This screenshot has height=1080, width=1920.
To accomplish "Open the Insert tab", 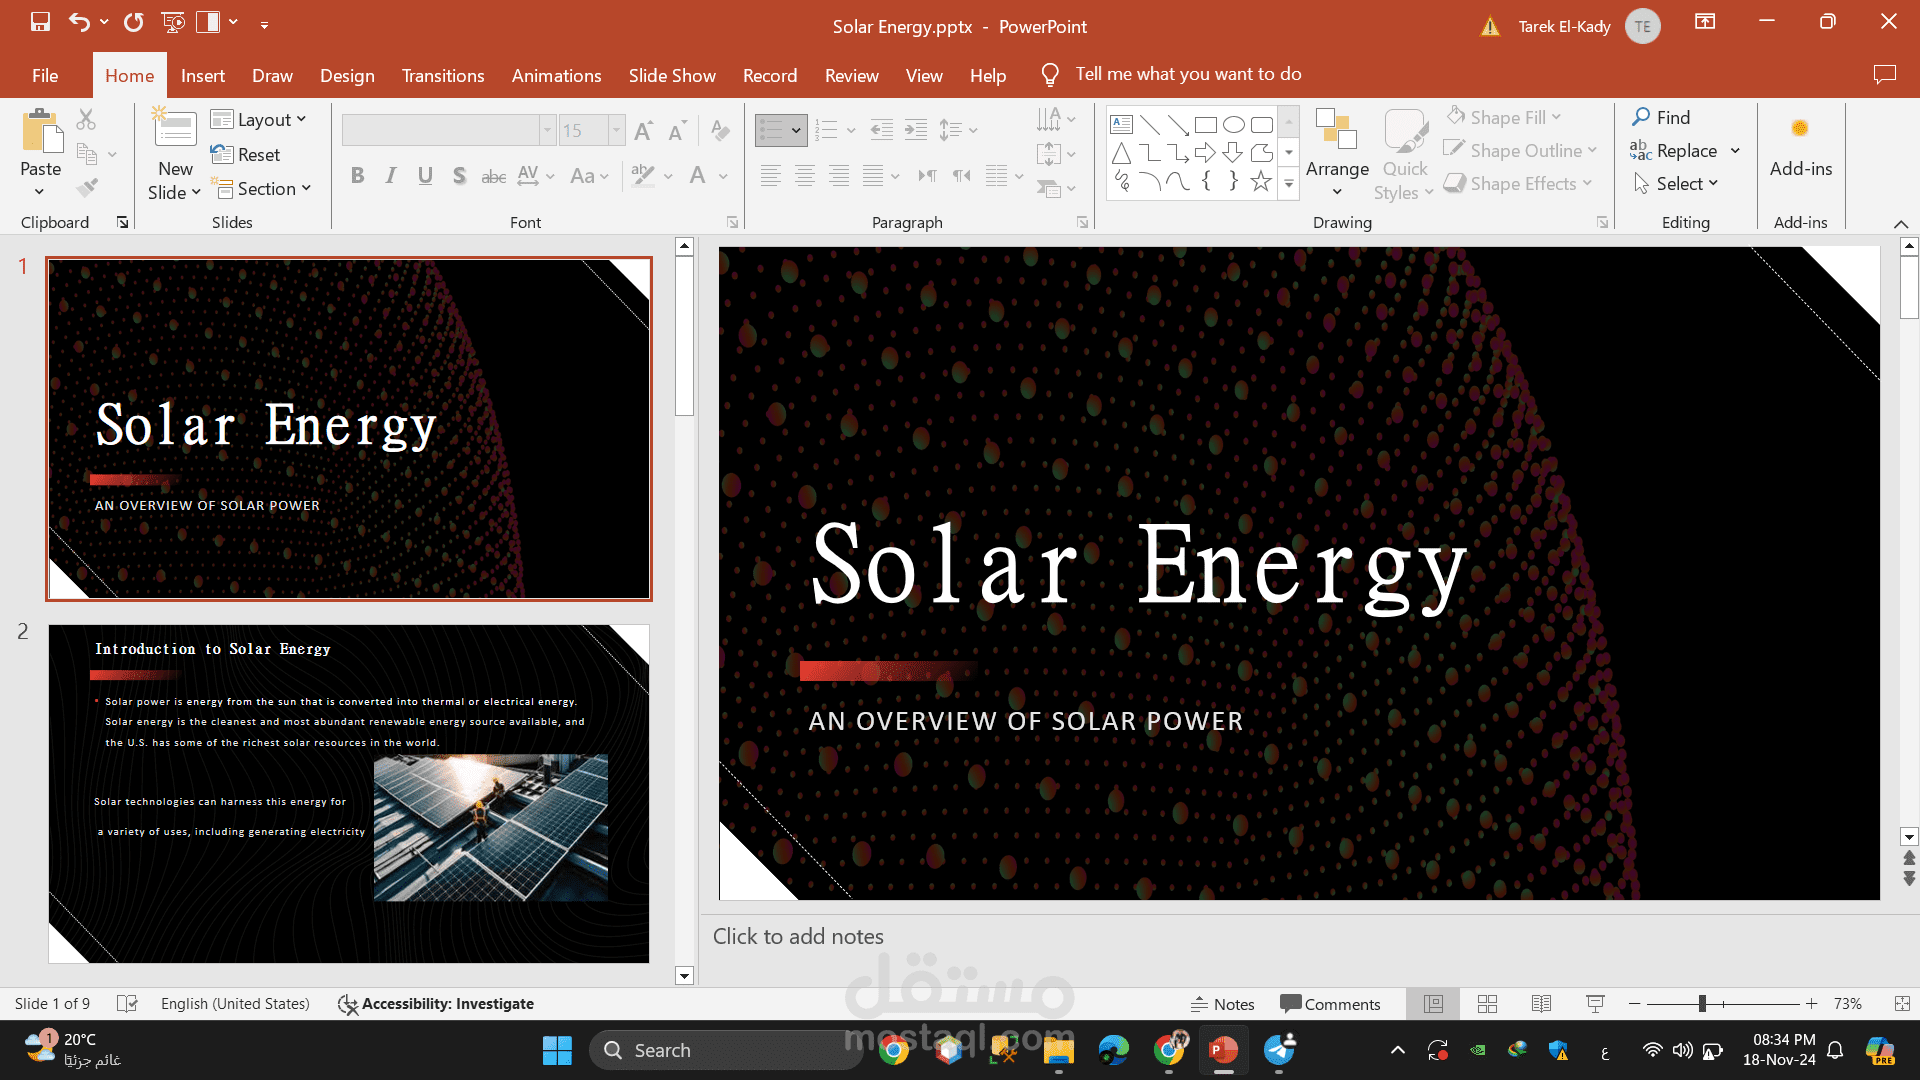I will (203, 75).
